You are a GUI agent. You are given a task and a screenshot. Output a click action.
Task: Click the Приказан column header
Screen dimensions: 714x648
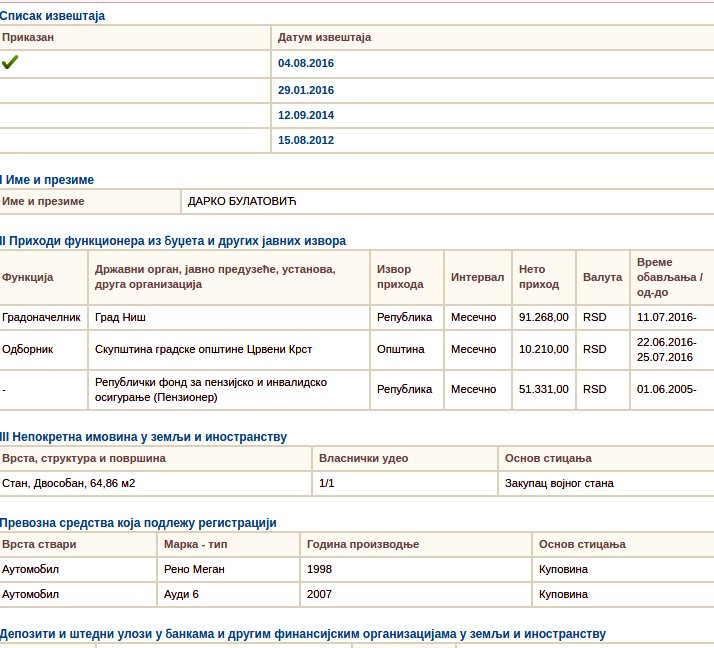[x=28, y=37]
